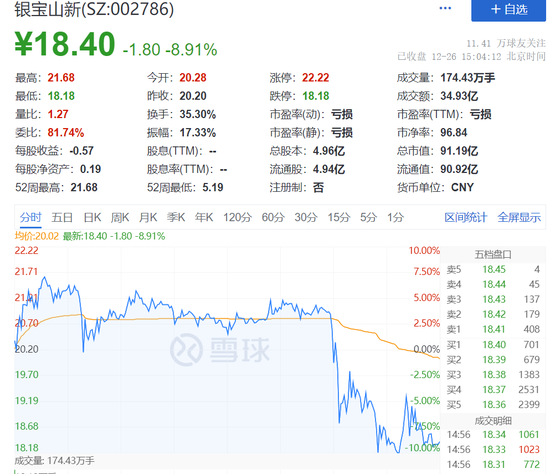Select the 卖4 order row at 18.44
The width and height of the screenshot is (550, 474).
[493, 284]
